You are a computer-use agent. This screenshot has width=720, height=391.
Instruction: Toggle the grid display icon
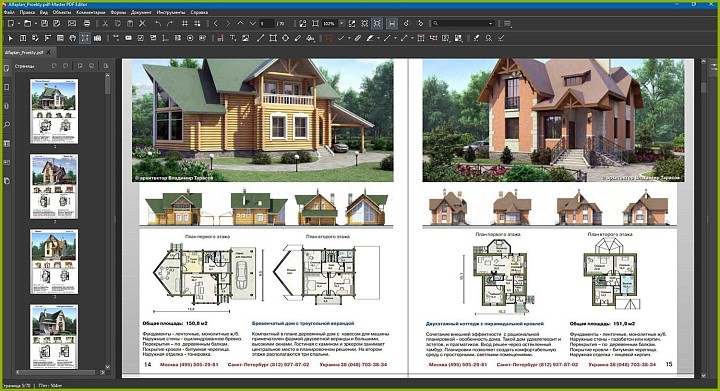(x=185, y=23)
